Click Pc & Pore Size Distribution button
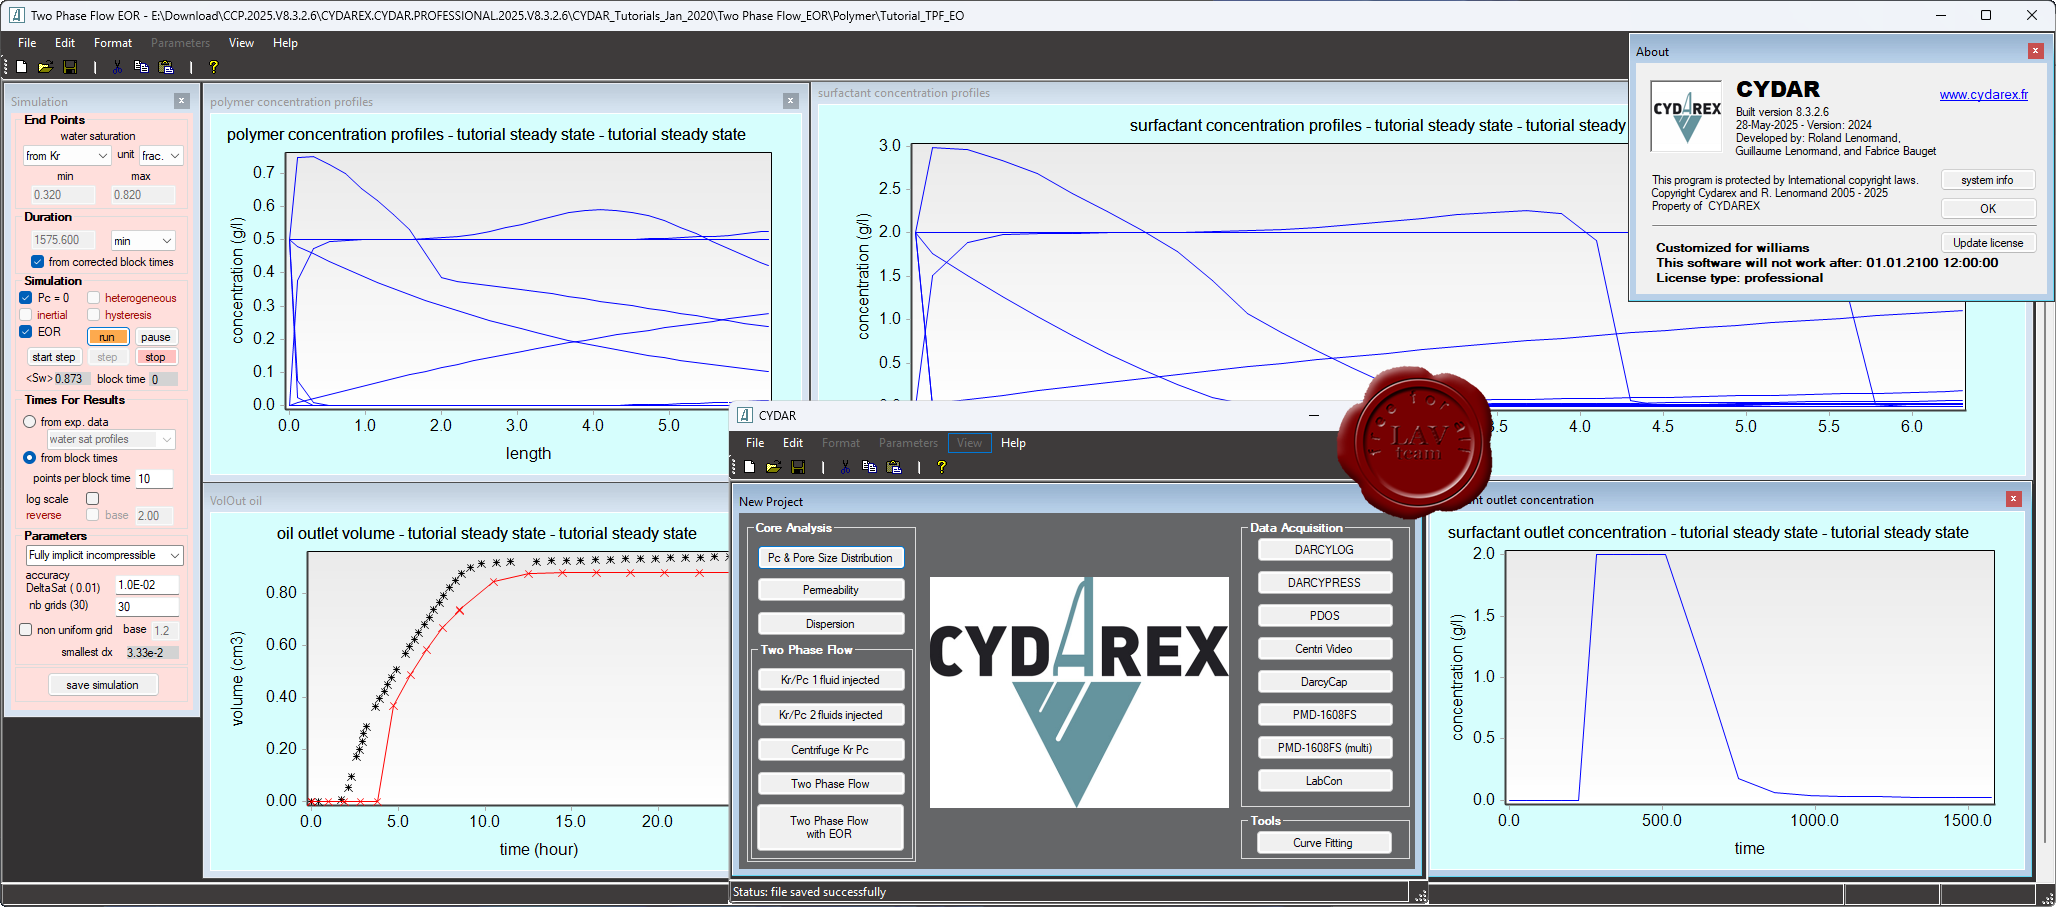The width and height of the screenshot is (2056, 907). 830,557
